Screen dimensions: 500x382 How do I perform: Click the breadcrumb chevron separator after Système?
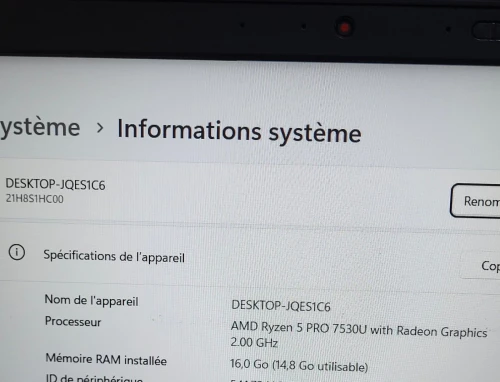pos(99,128)
